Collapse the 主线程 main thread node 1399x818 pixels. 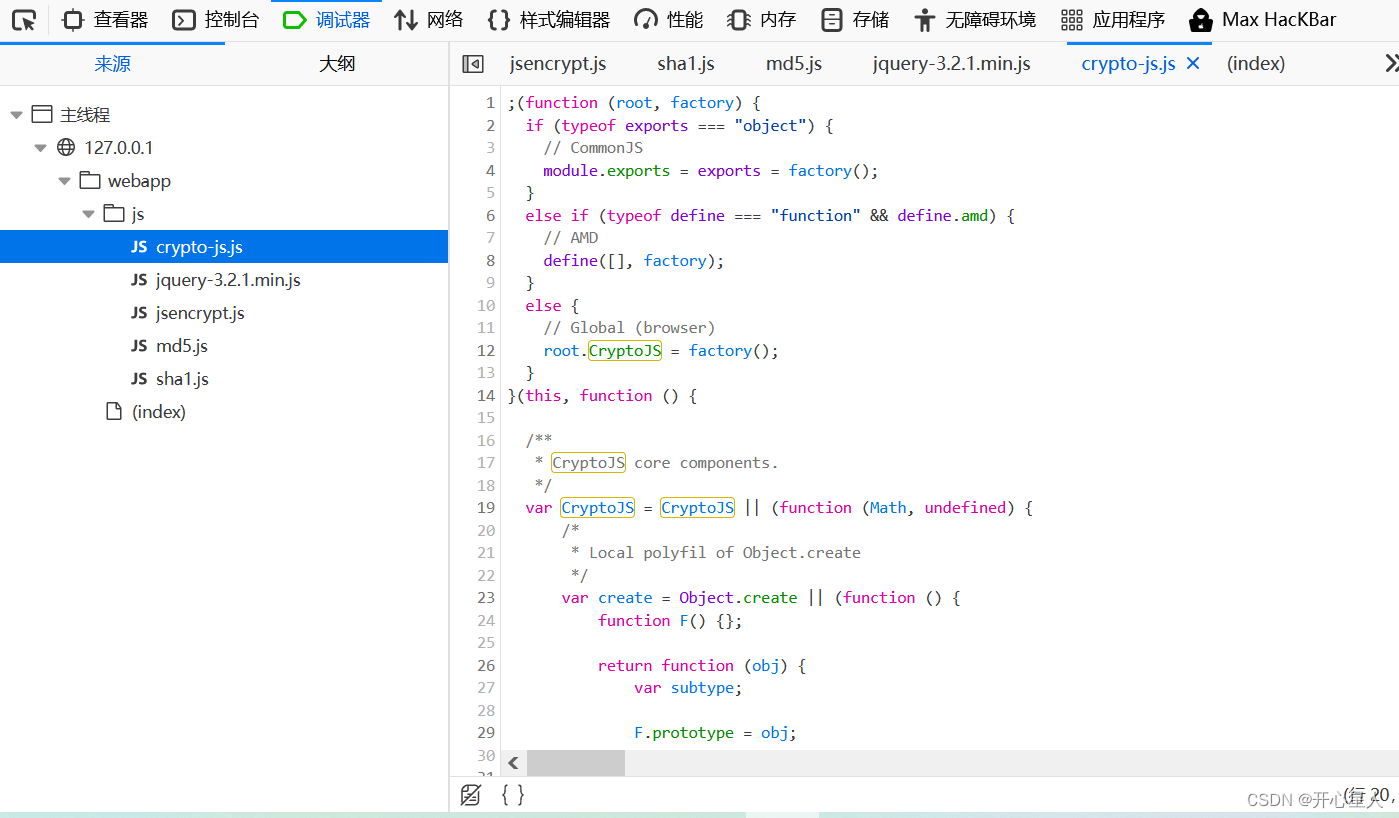pyautogui.click(x=16, y=115)
